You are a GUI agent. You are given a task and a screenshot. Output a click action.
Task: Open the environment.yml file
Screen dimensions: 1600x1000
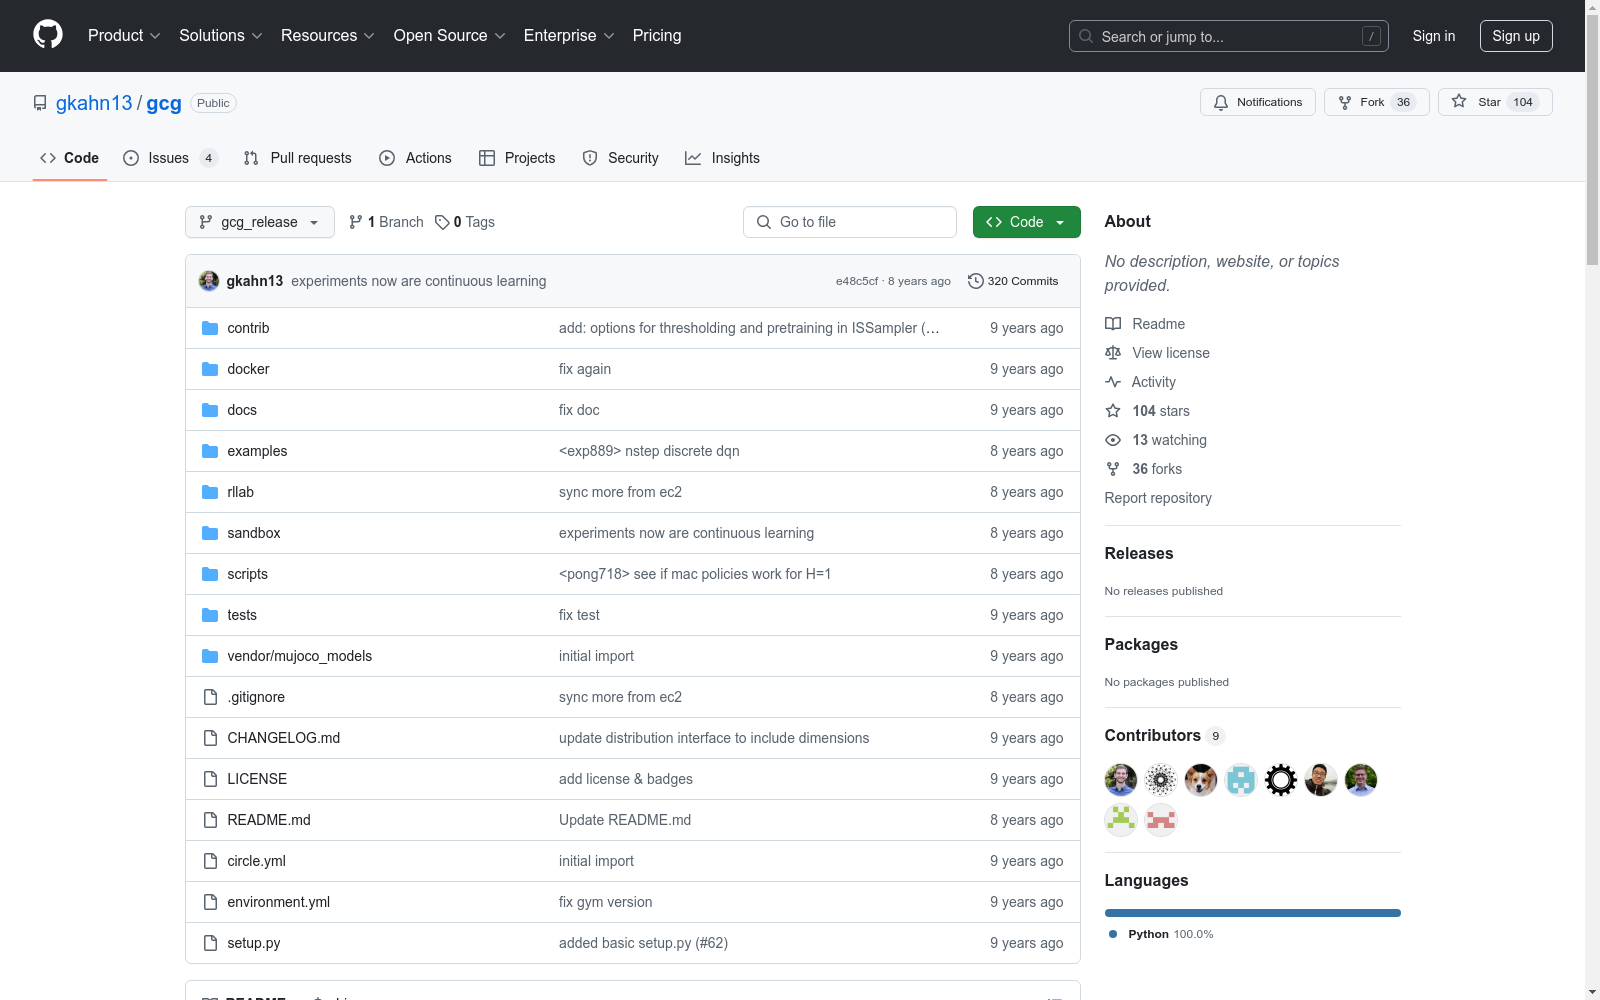(279, 902)
